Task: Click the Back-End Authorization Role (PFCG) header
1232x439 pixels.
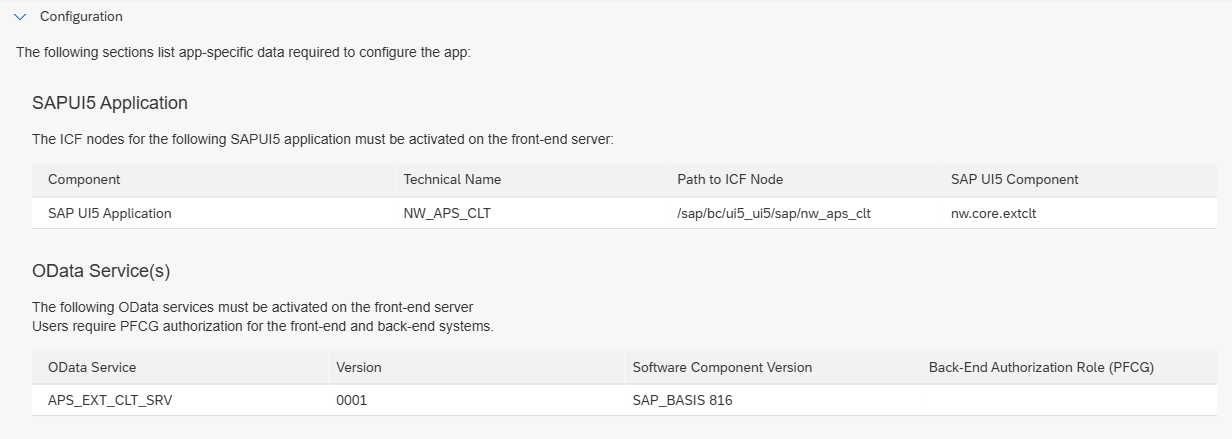Action: (x=1041, y=367)
